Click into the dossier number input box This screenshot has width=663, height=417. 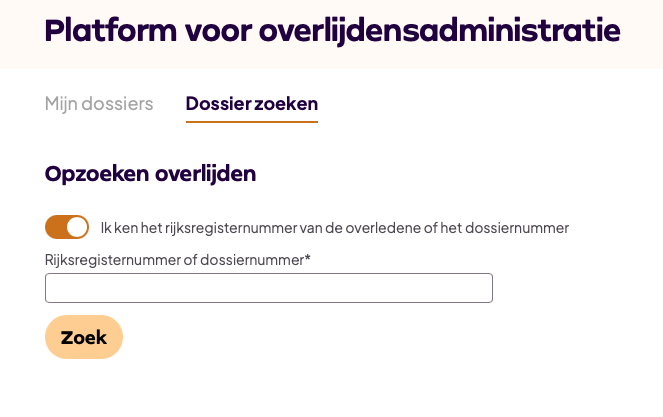click(x=269, y=288)
